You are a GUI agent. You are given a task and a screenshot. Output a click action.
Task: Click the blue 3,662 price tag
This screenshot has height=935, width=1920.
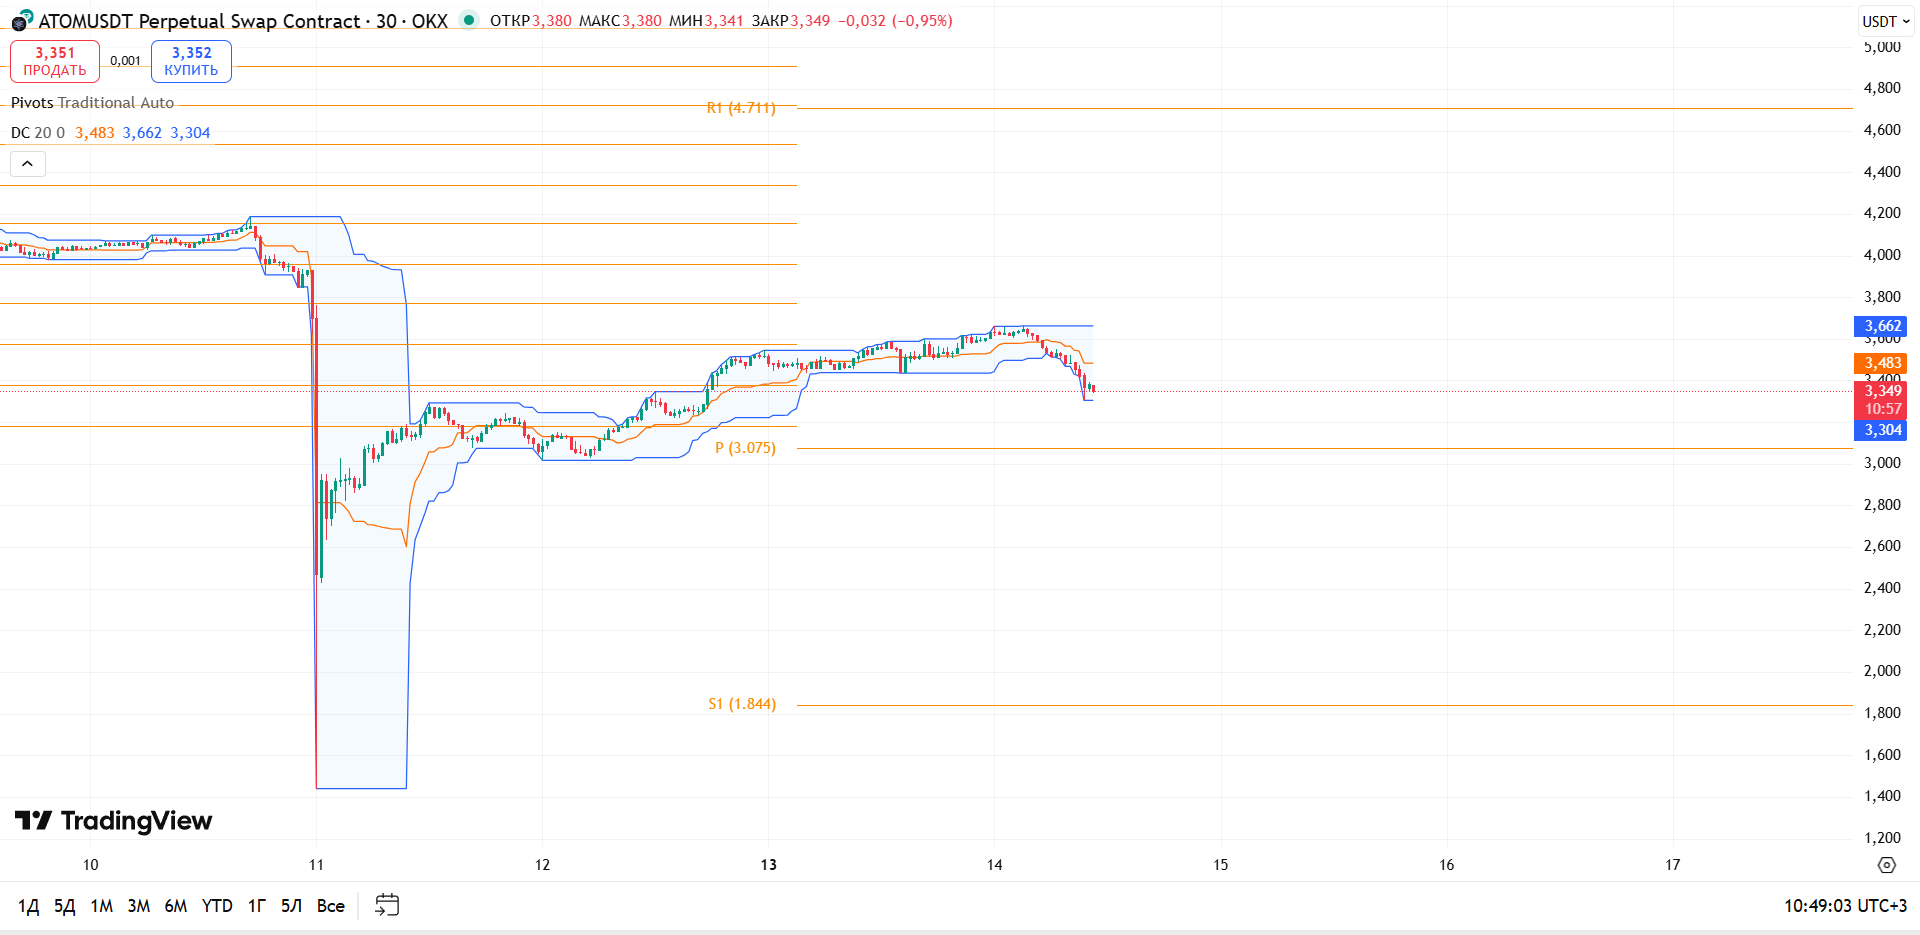pos(1881,326)
